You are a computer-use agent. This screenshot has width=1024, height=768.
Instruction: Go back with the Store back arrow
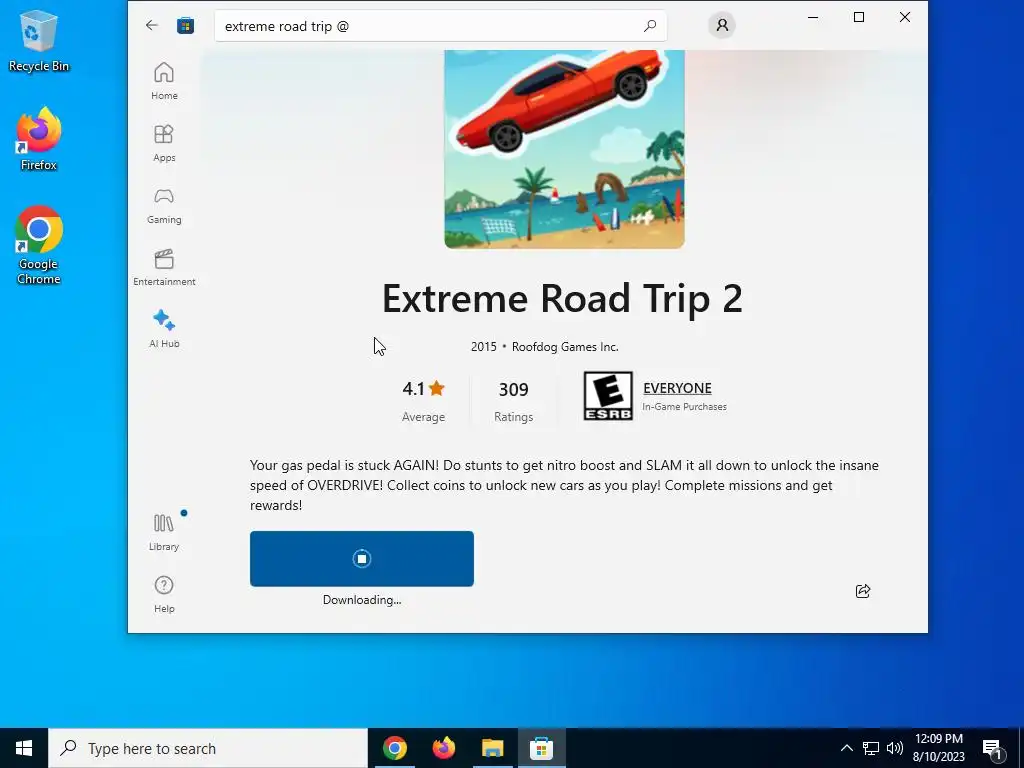(152, 25)
